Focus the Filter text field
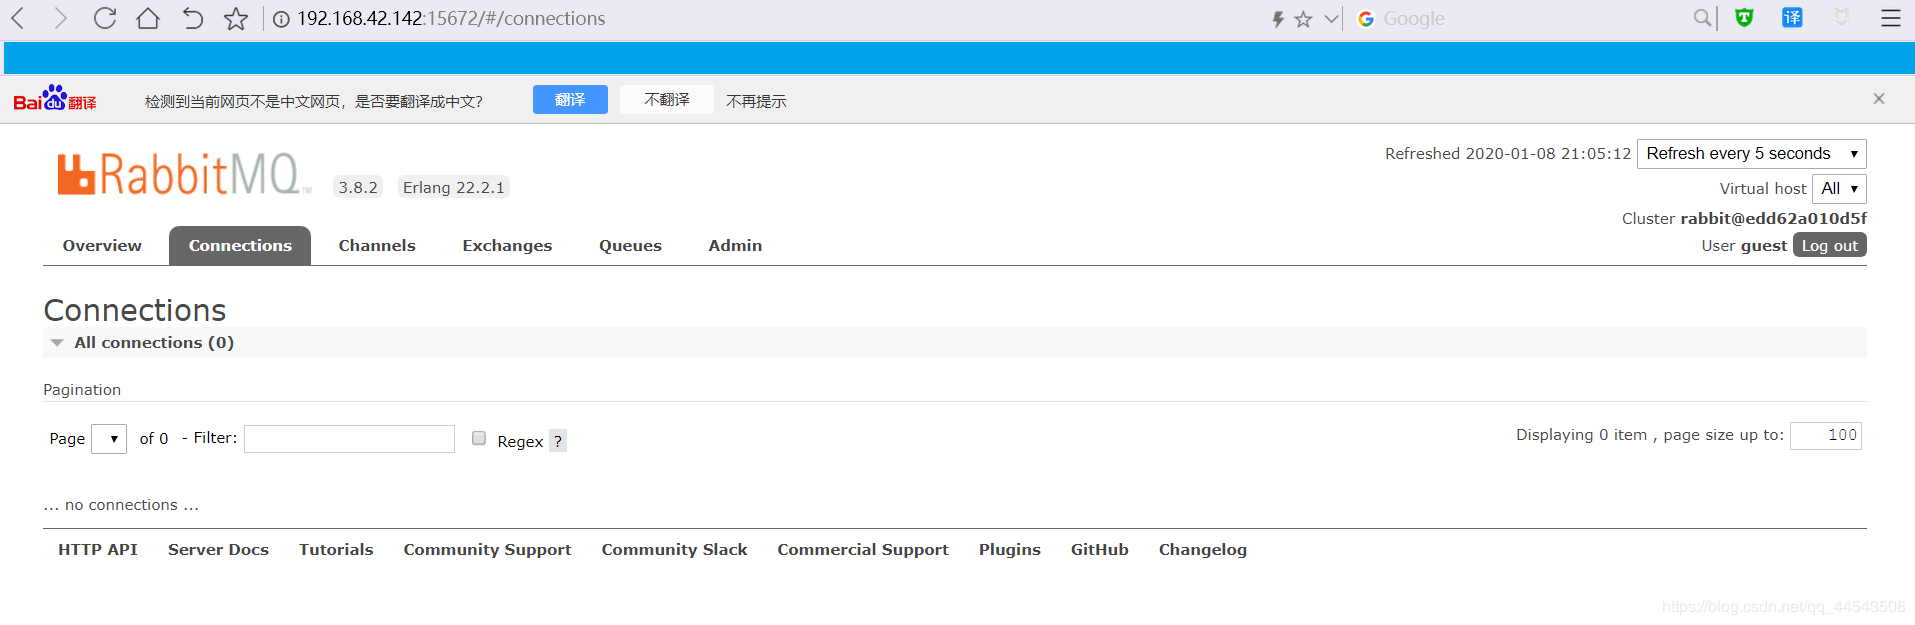 click(349, 439)
